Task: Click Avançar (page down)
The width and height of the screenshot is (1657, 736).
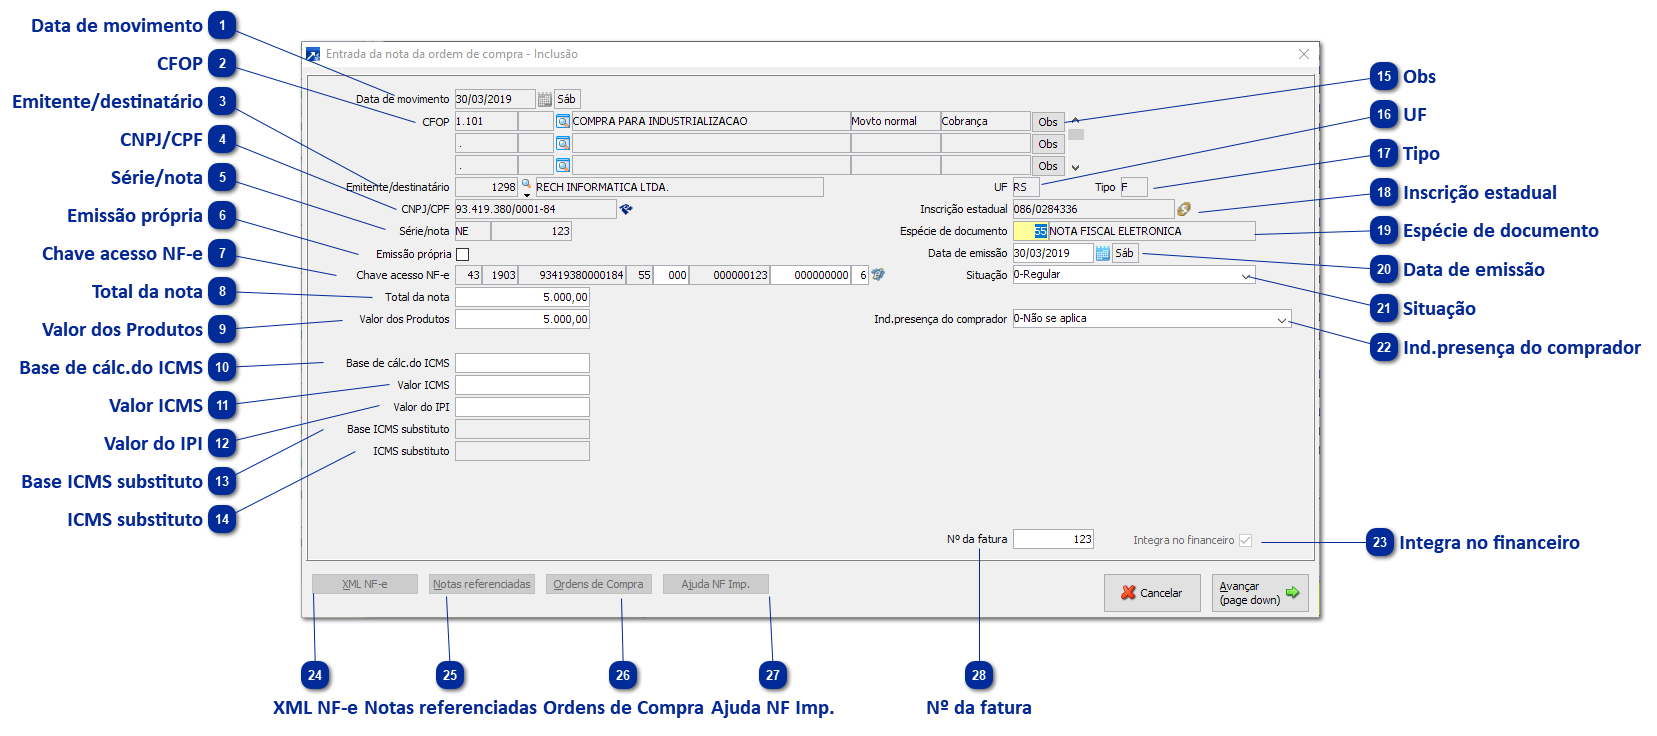Action: 1260,593
